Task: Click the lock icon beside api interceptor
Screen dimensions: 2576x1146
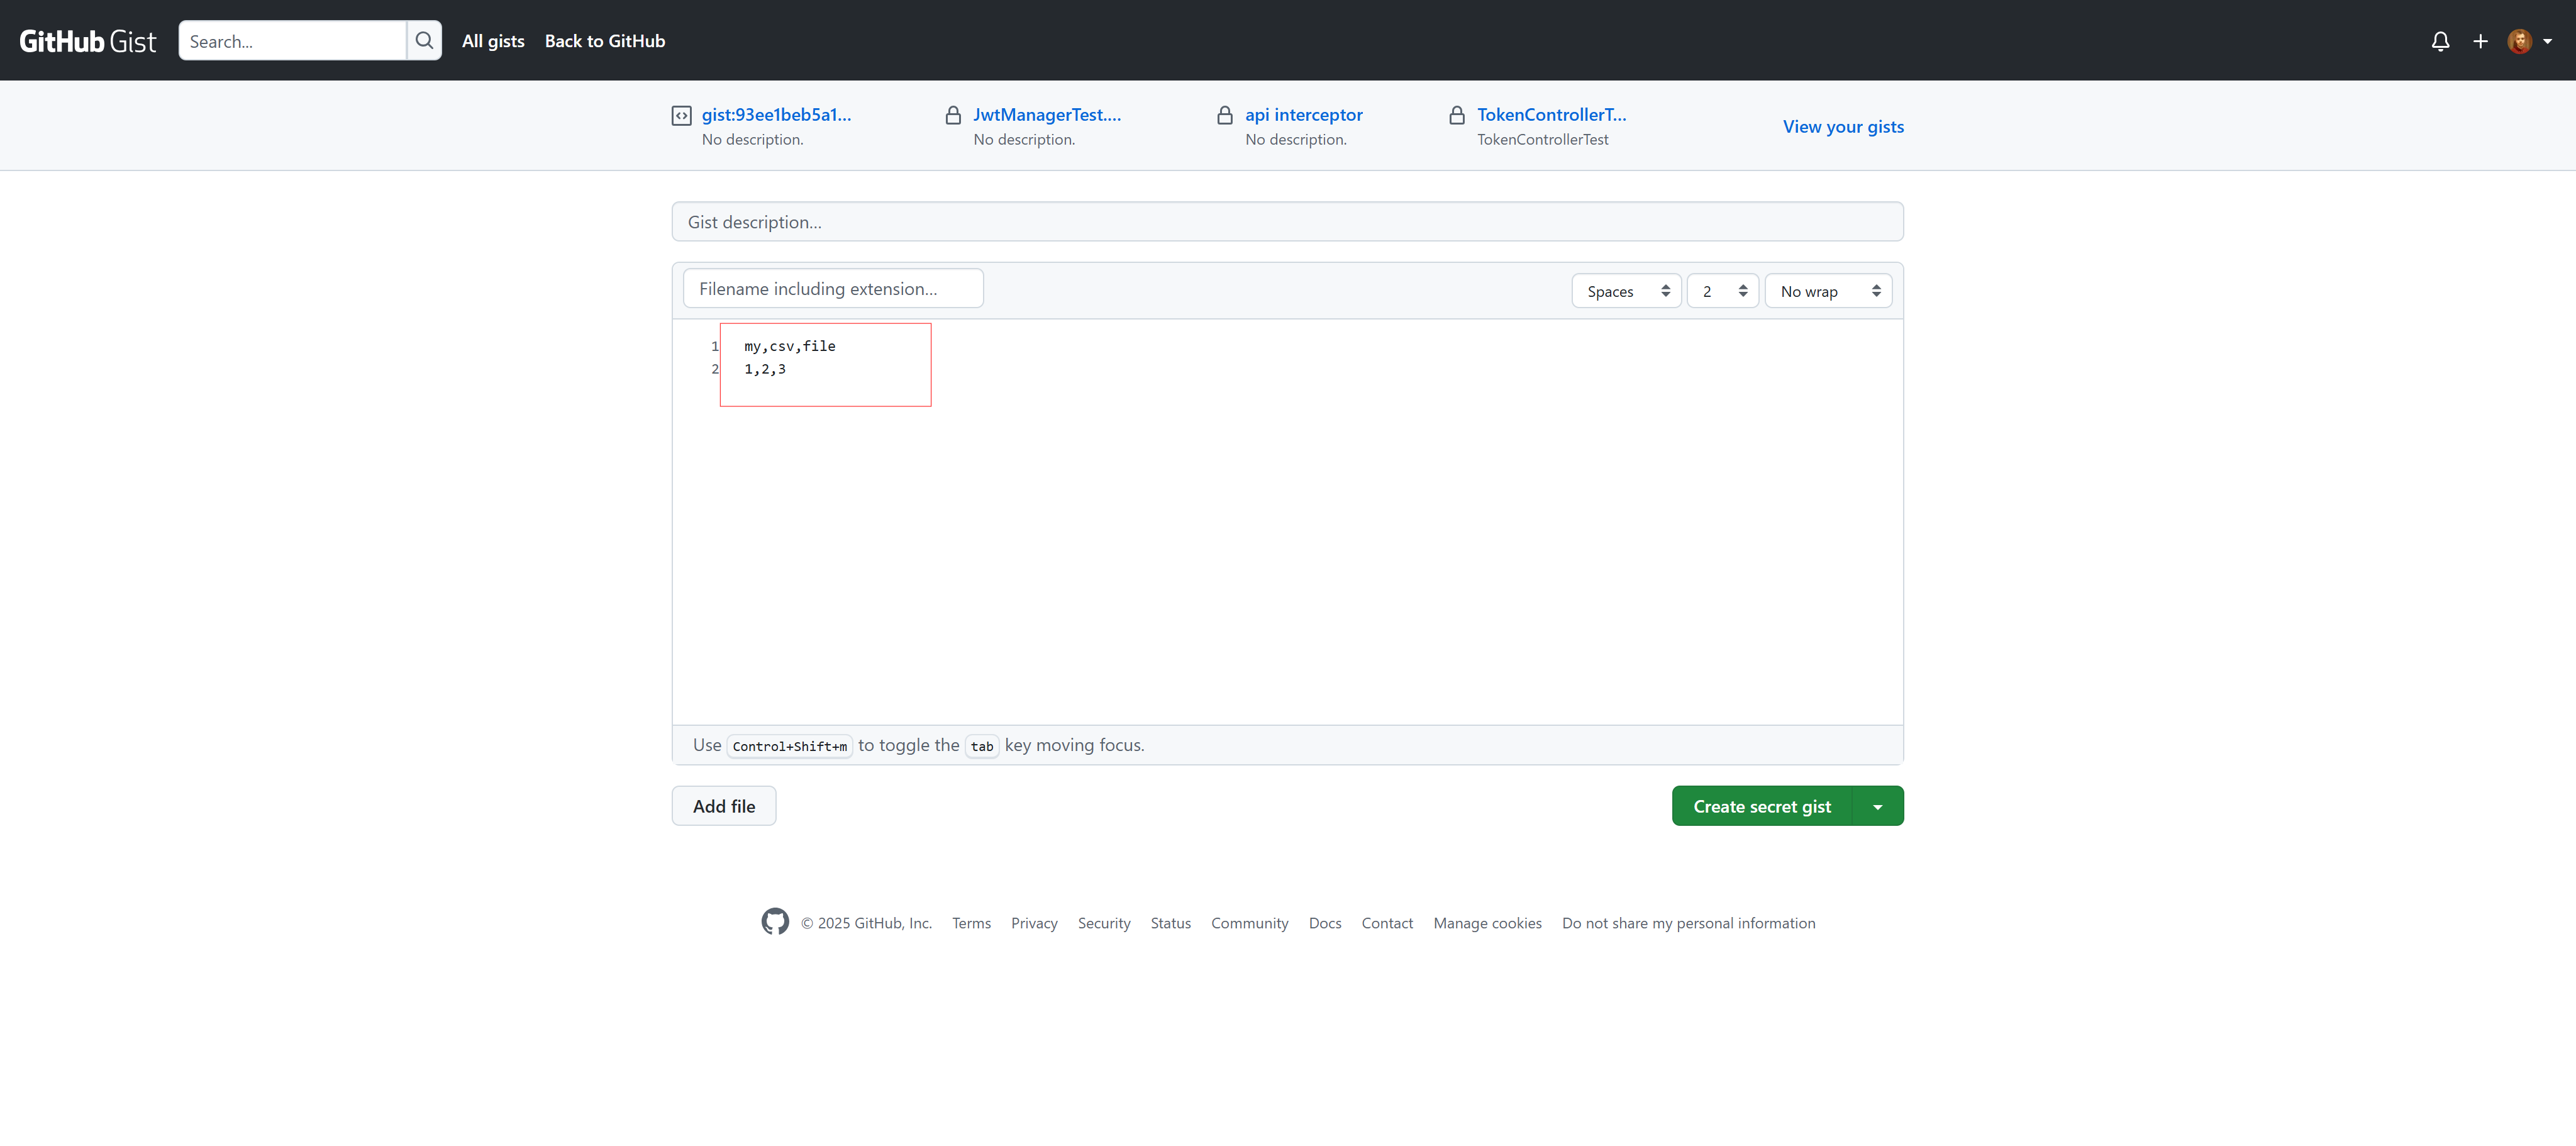Action: tap(1224, 116)
